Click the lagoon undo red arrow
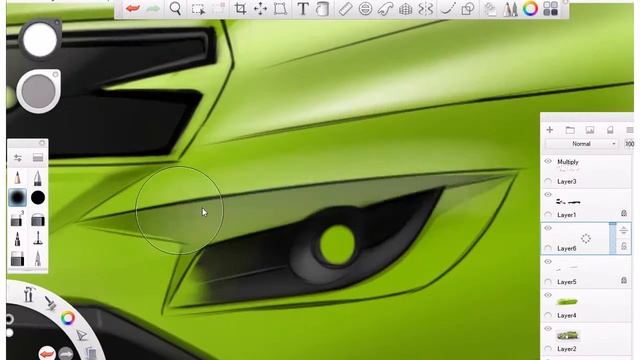 47,353
